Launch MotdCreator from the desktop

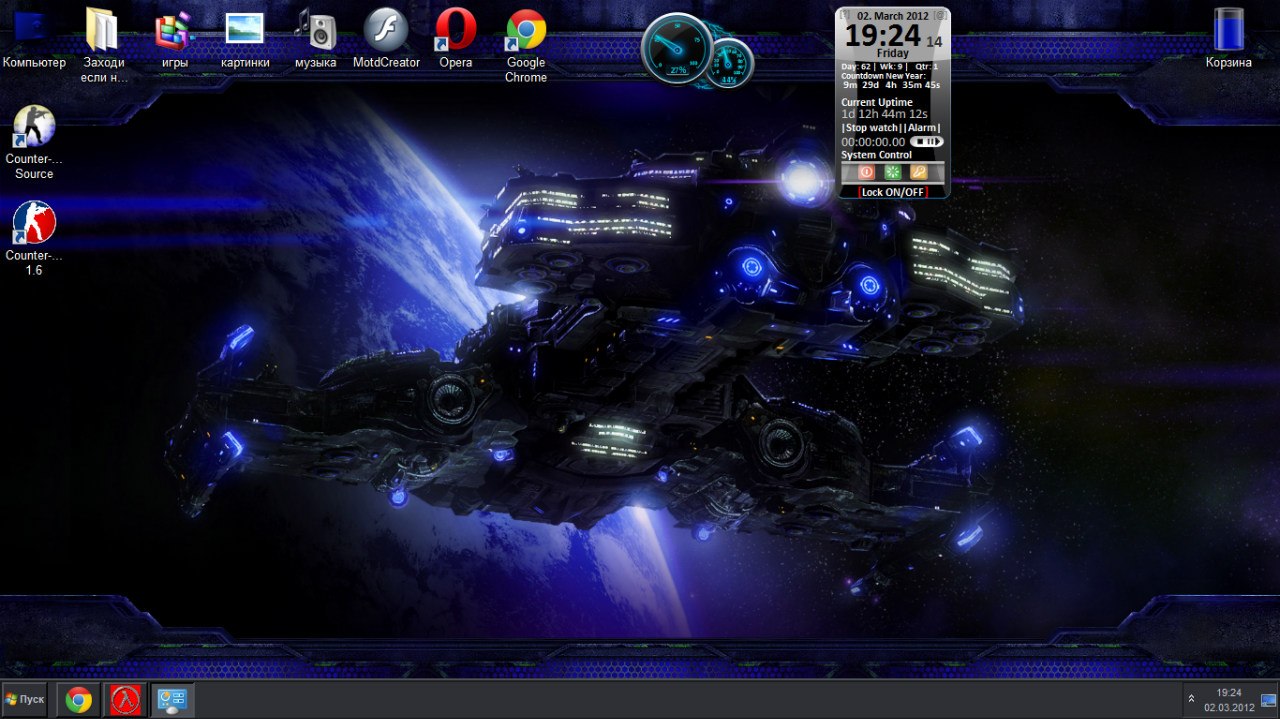(x=386, y=32)
